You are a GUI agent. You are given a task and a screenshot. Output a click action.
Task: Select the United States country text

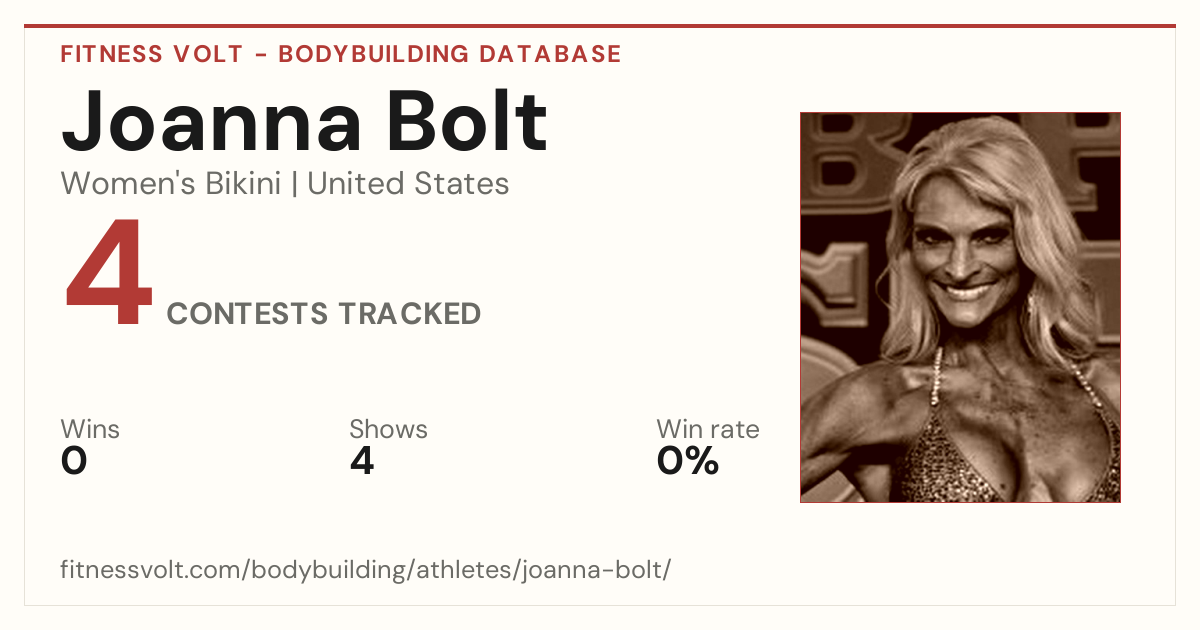click(x=408, y=184)
